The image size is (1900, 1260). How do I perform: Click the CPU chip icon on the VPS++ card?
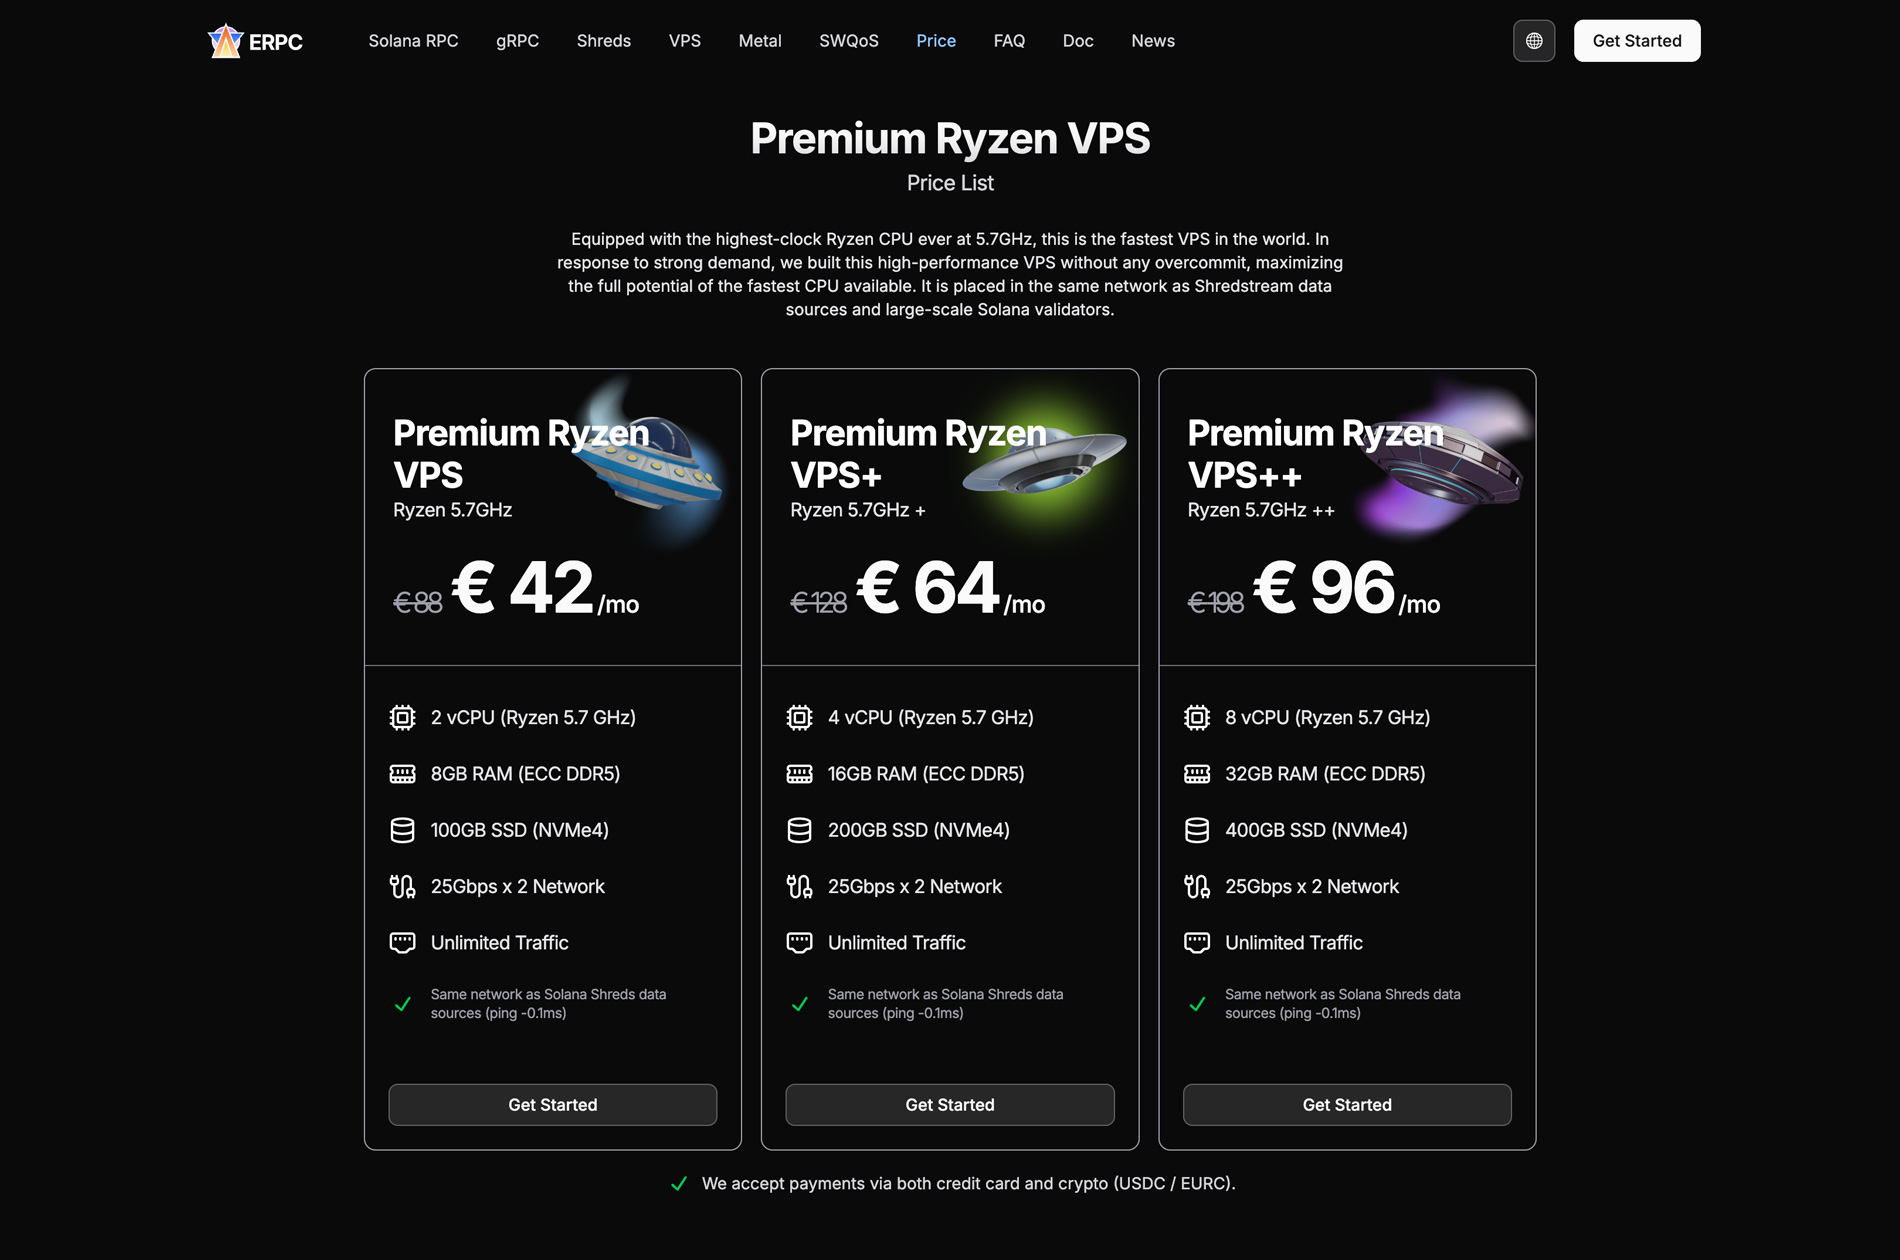1196,717
